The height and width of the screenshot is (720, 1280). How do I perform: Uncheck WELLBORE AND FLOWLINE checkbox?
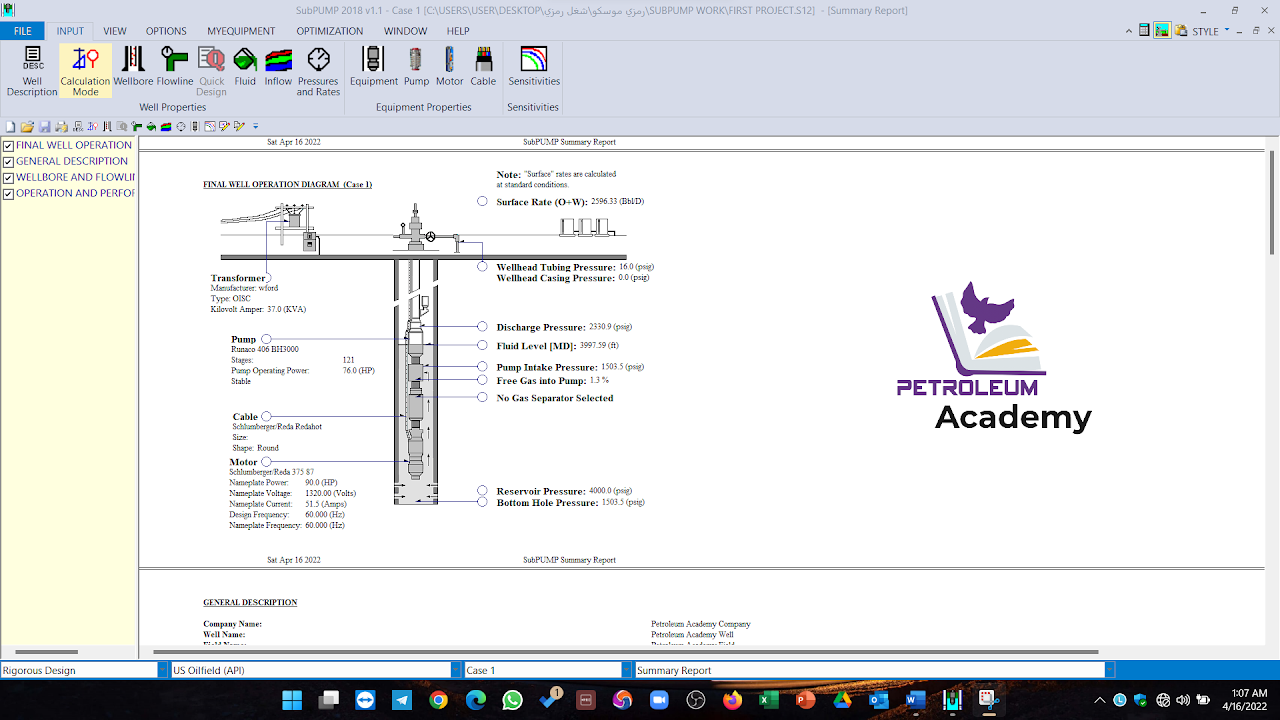click(x=9, y=178)
